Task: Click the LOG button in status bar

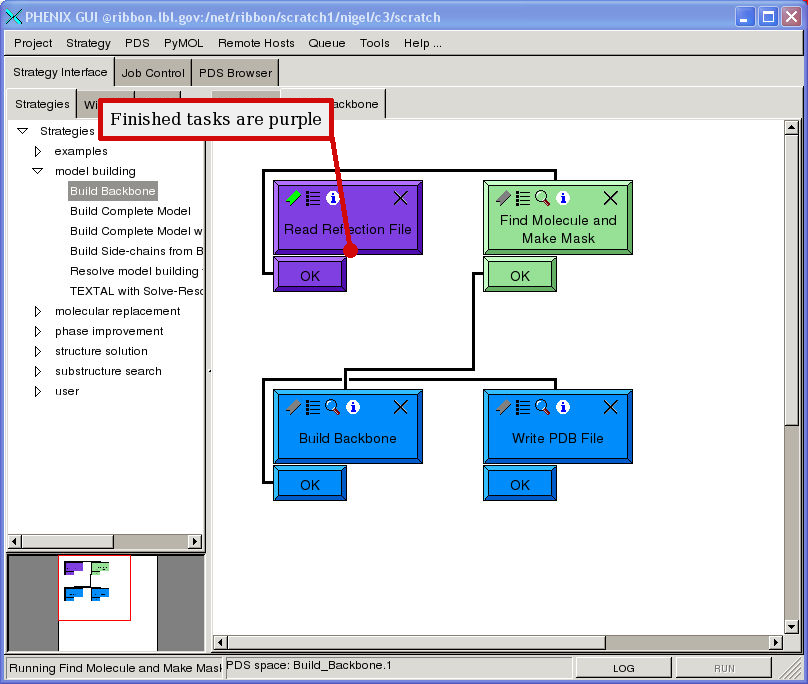Action: pyautogui.click(x=623, y=668)
